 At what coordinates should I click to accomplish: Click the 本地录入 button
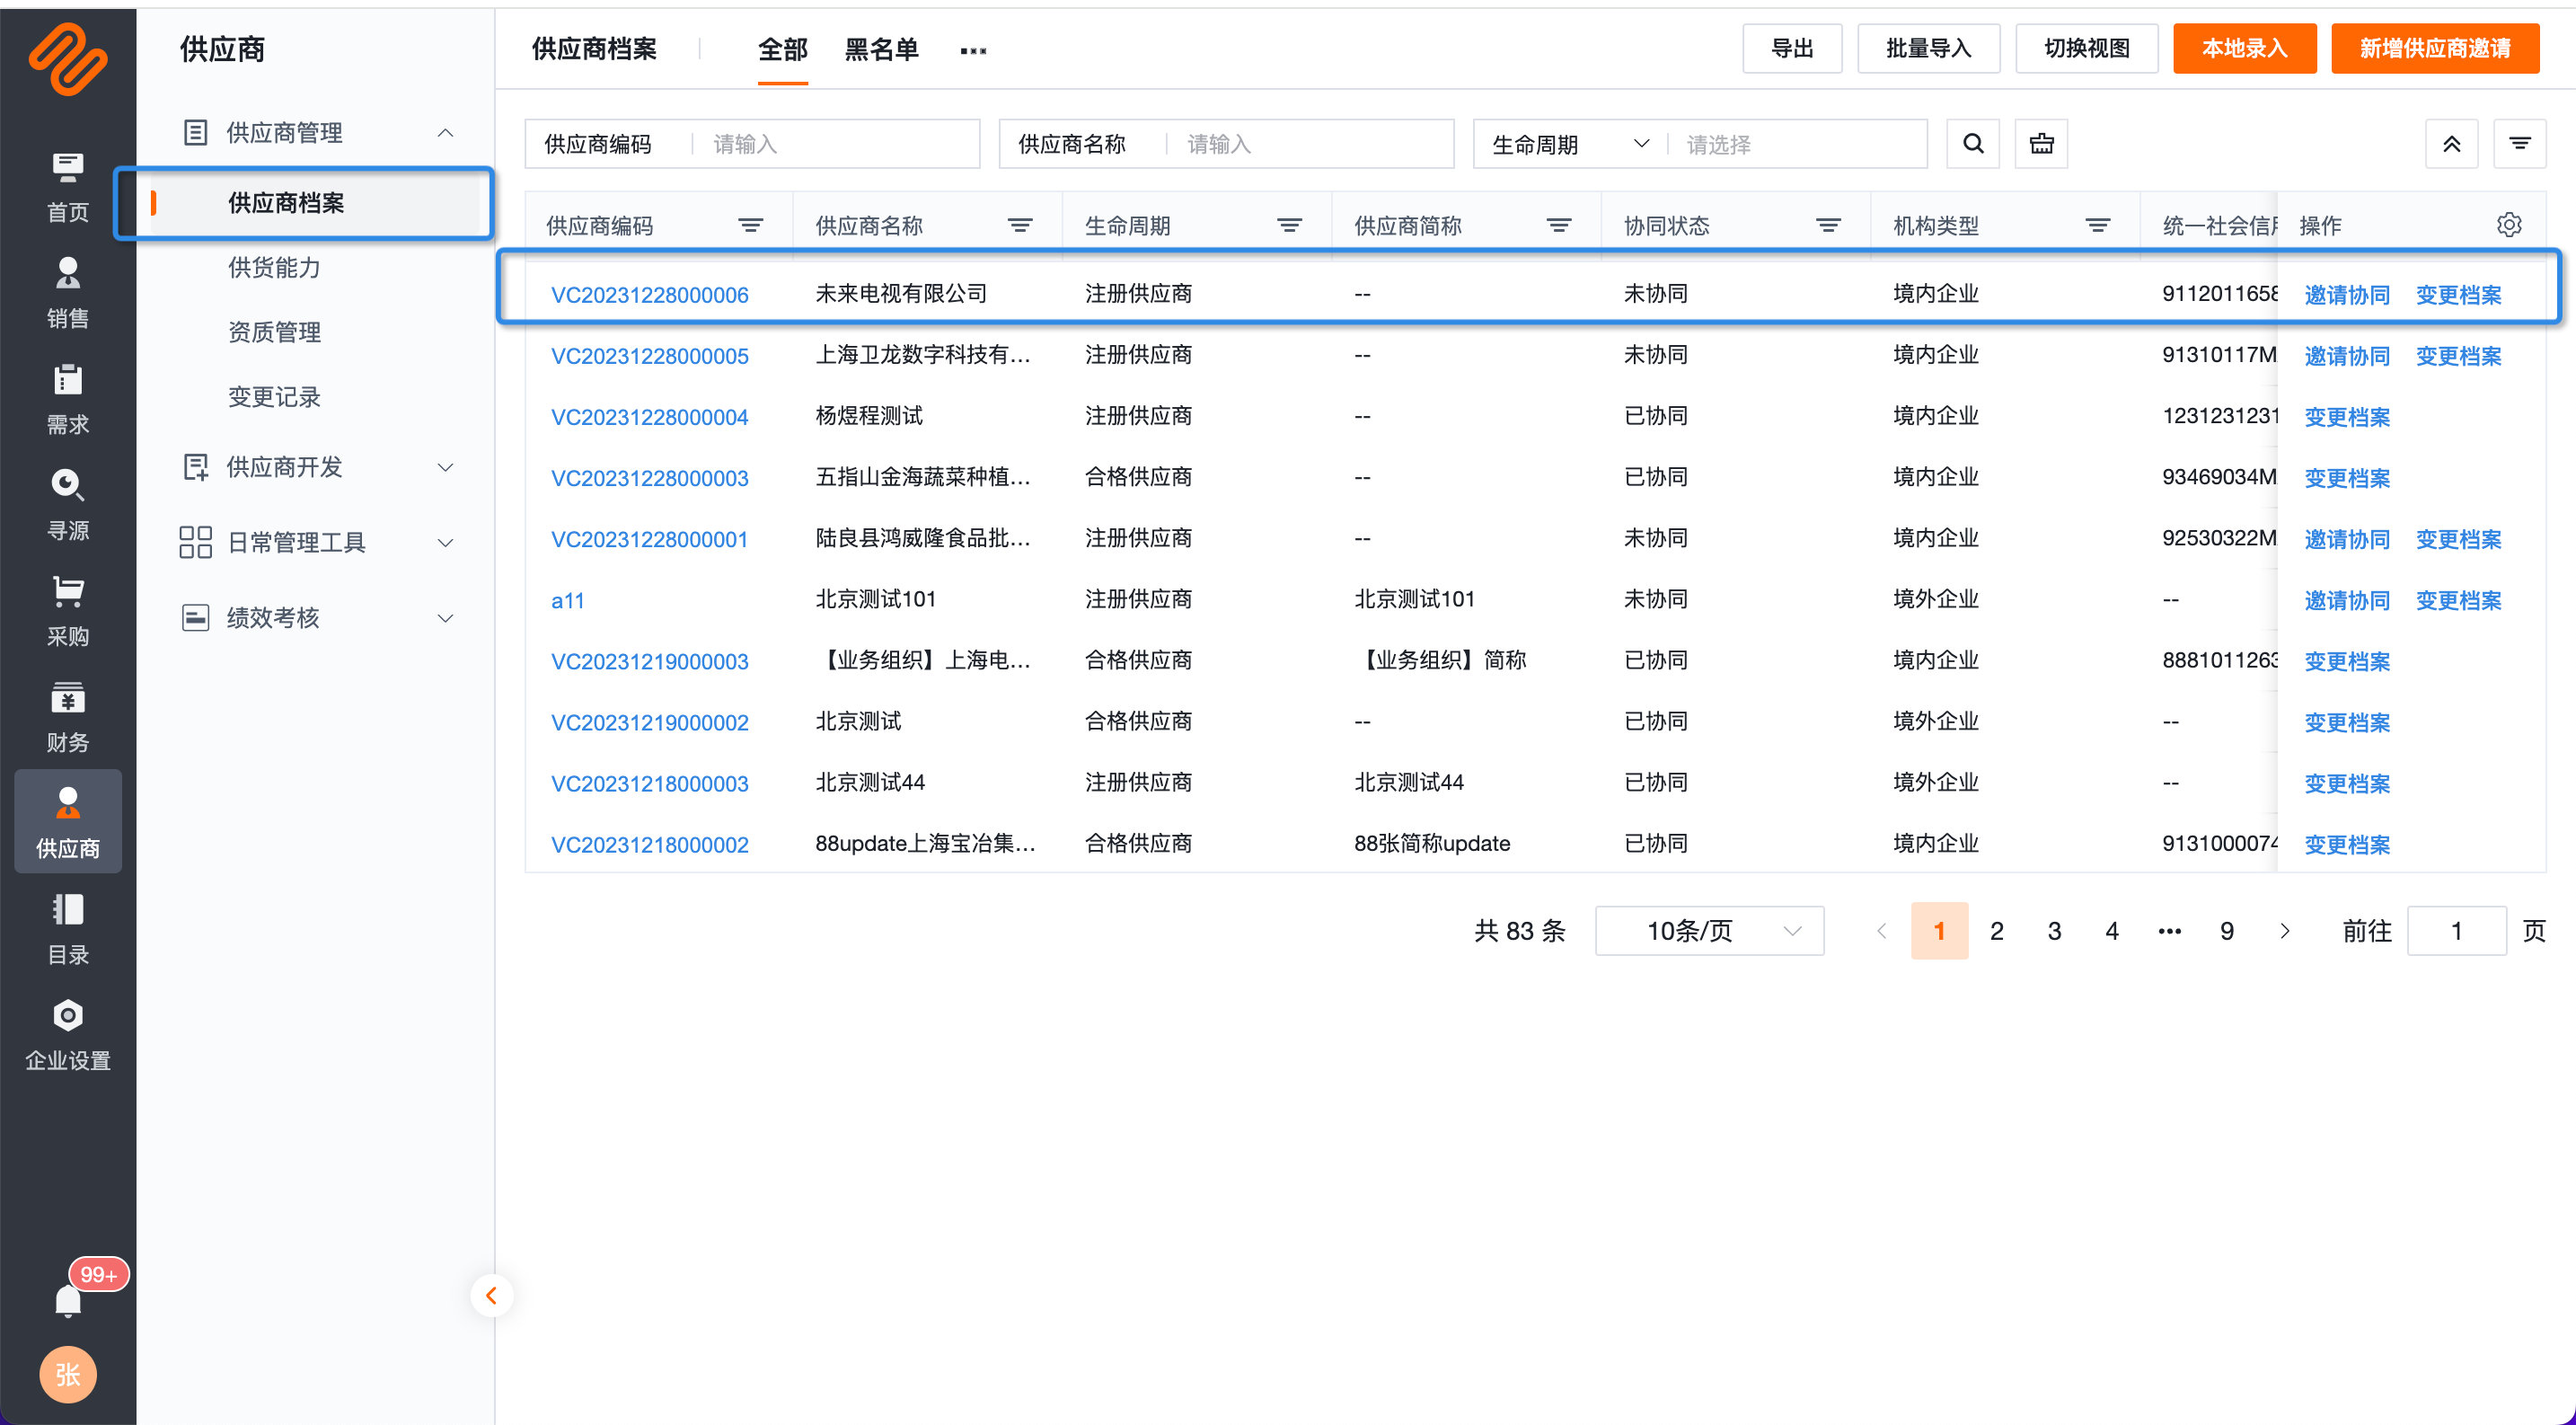[2244, 48]
